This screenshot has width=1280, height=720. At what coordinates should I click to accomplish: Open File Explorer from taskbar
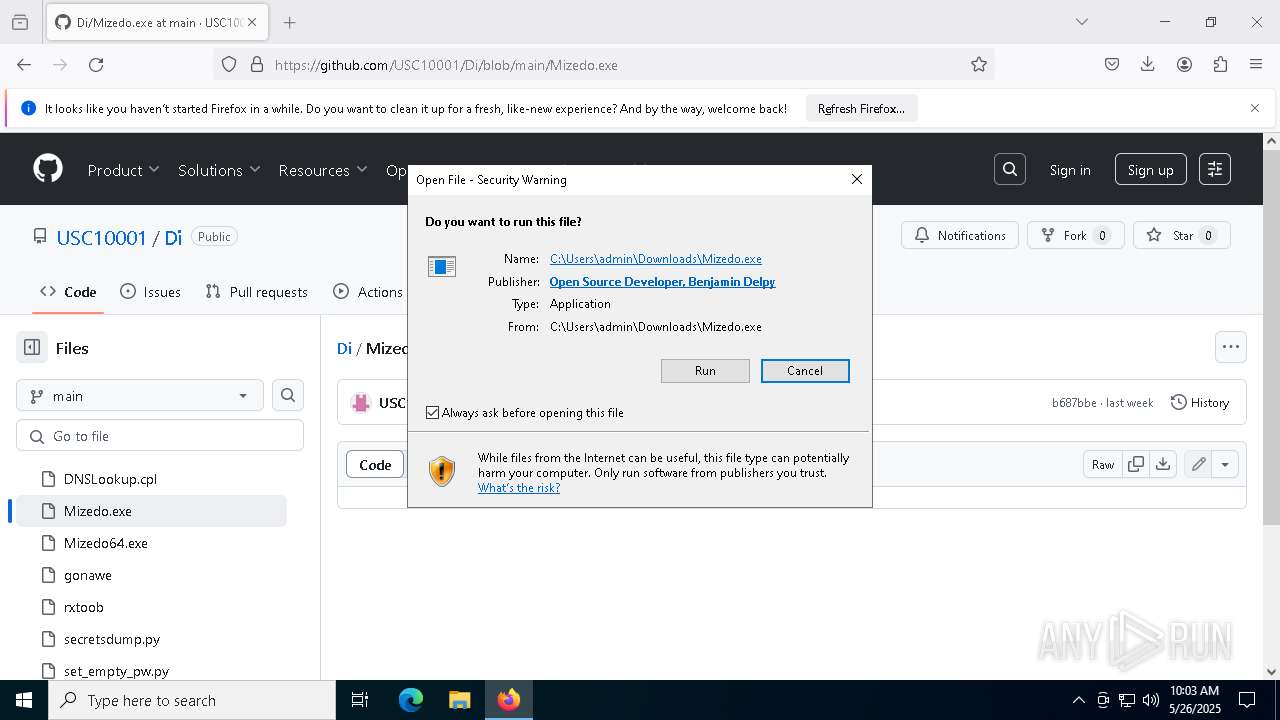point(459,700)
